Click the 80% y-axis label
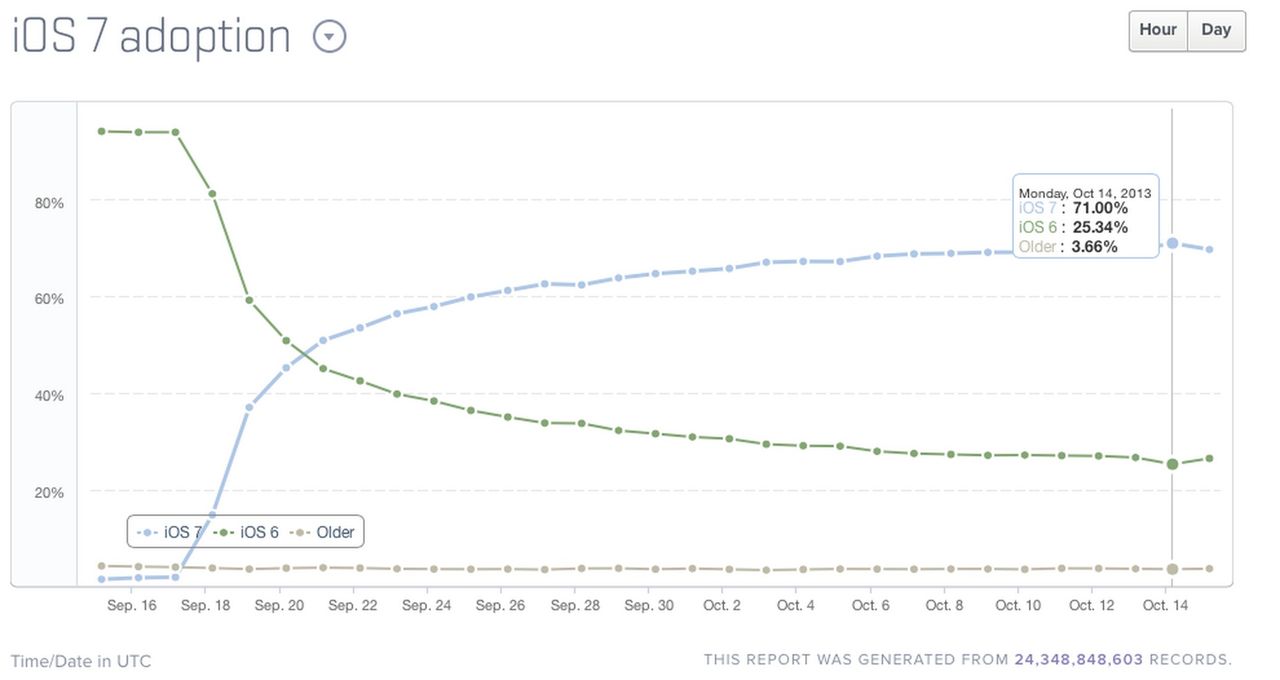Screen dimensions: 1280x680 pyautogui.click(x=49, y=202)
